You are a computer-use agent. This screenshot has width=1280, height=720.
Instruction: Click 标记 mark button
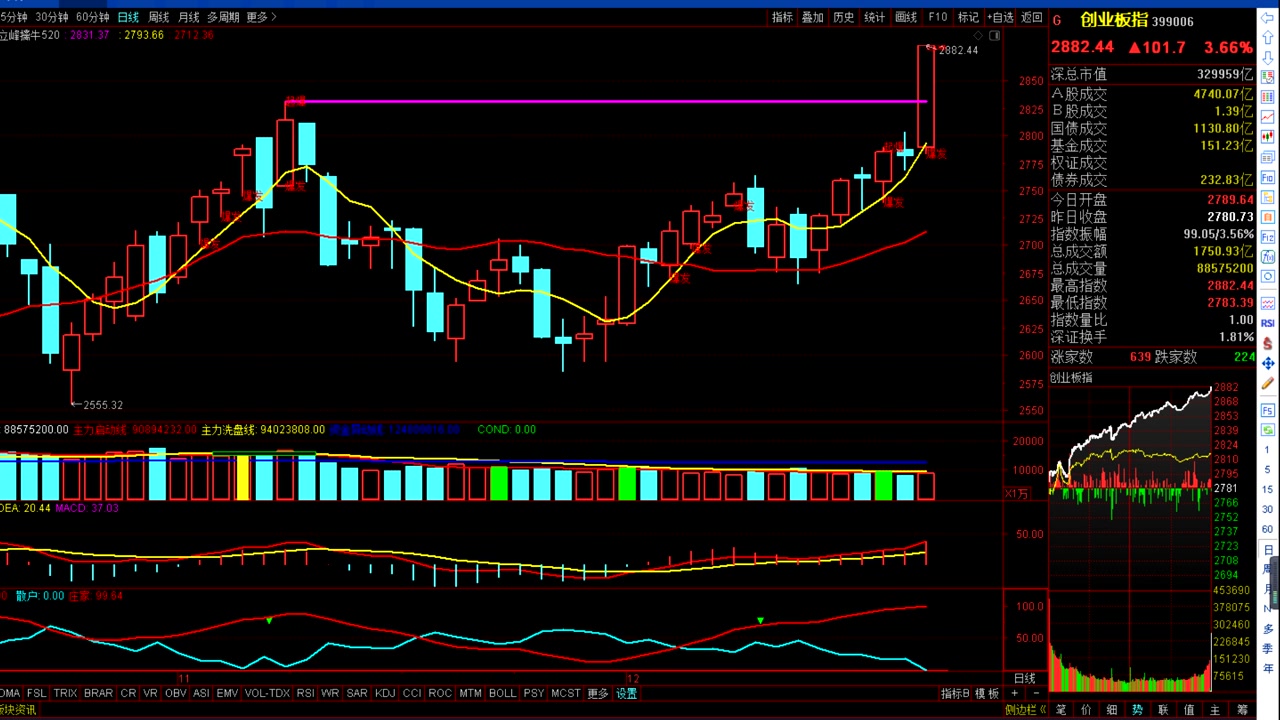pos(968,17)
